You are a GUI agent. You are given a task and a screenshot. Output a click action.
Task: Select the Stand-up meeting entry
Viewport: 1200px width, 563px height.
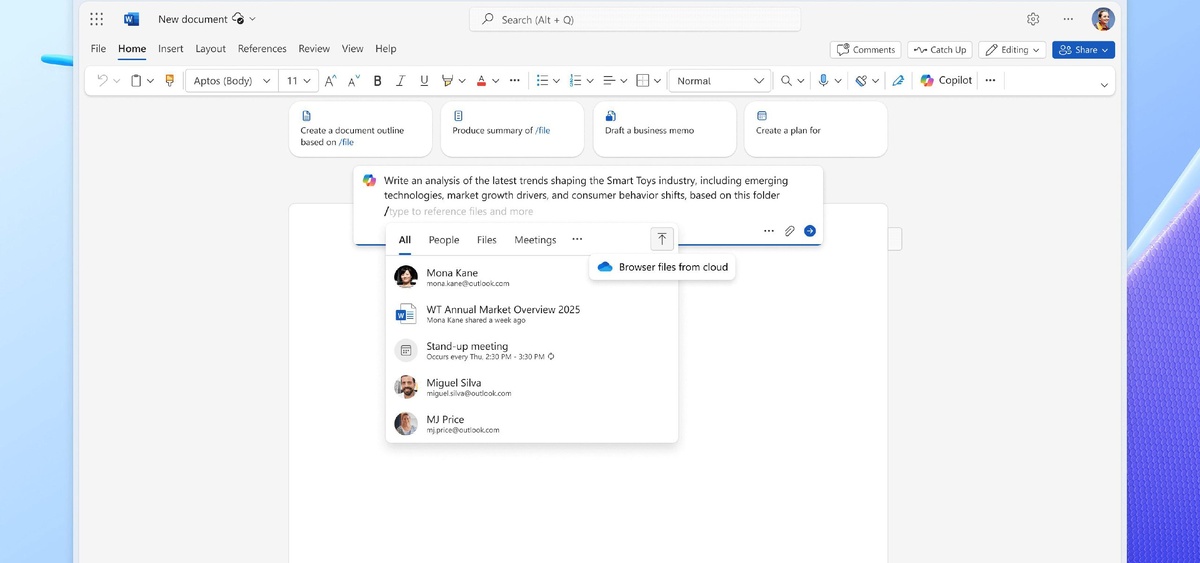[532, 350]
